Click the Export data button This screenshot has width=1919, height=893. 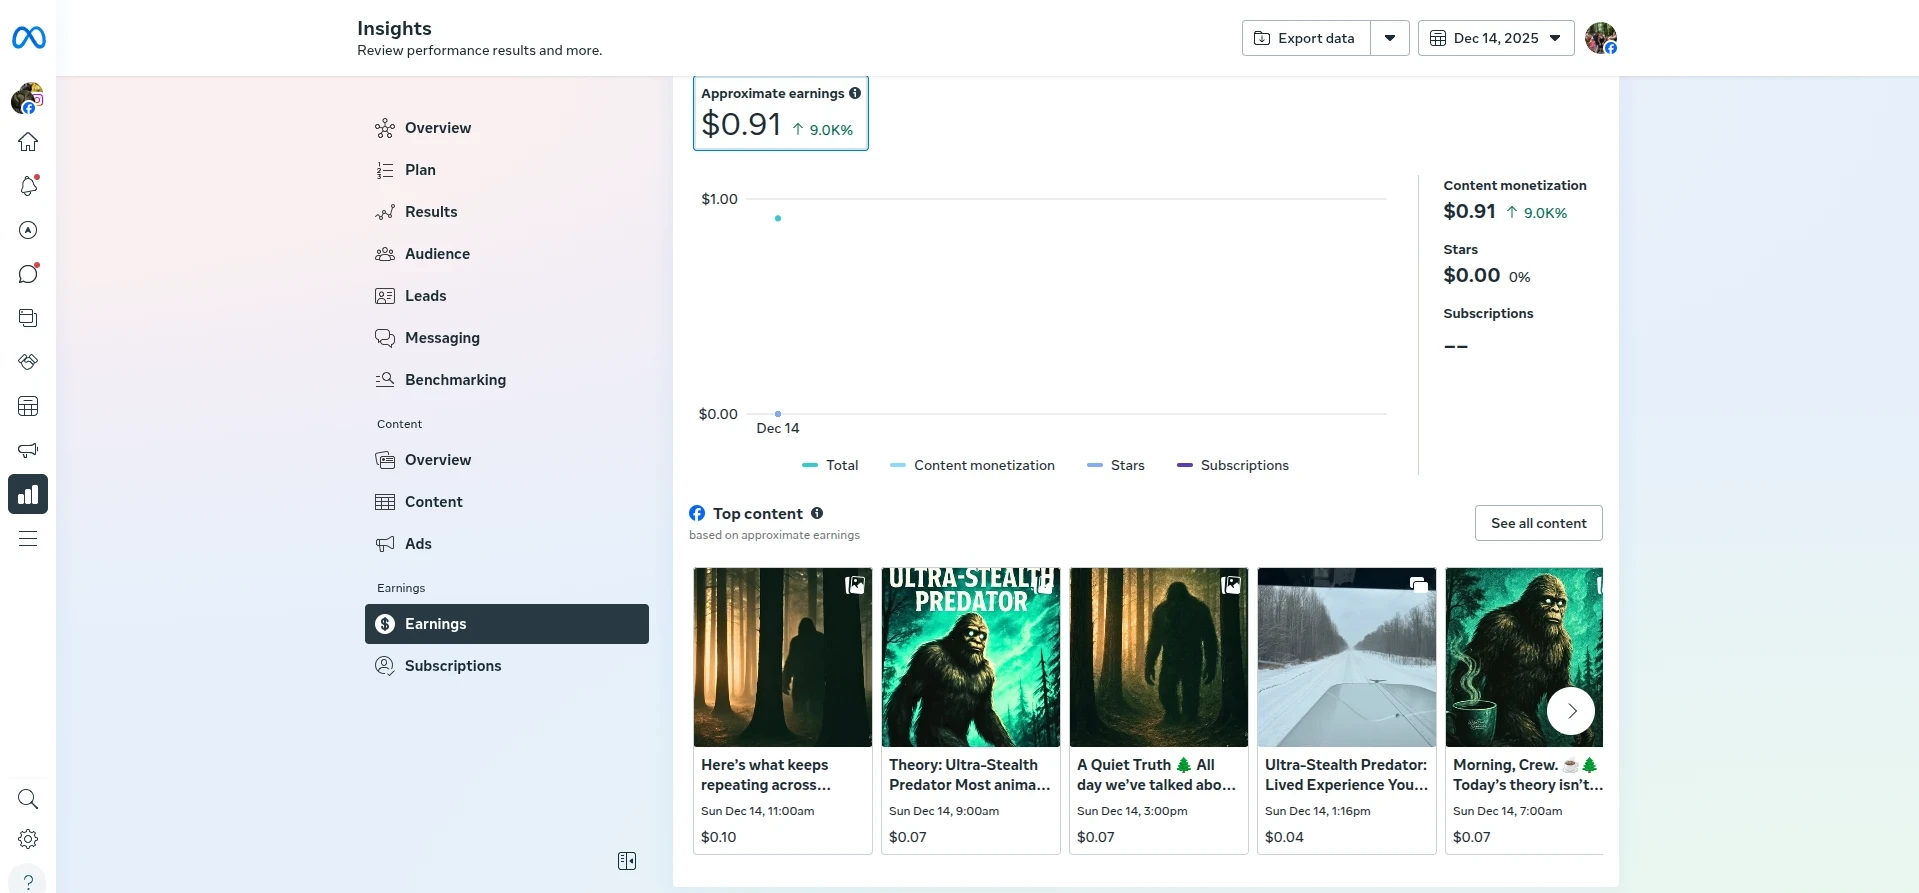(1306, 38)
